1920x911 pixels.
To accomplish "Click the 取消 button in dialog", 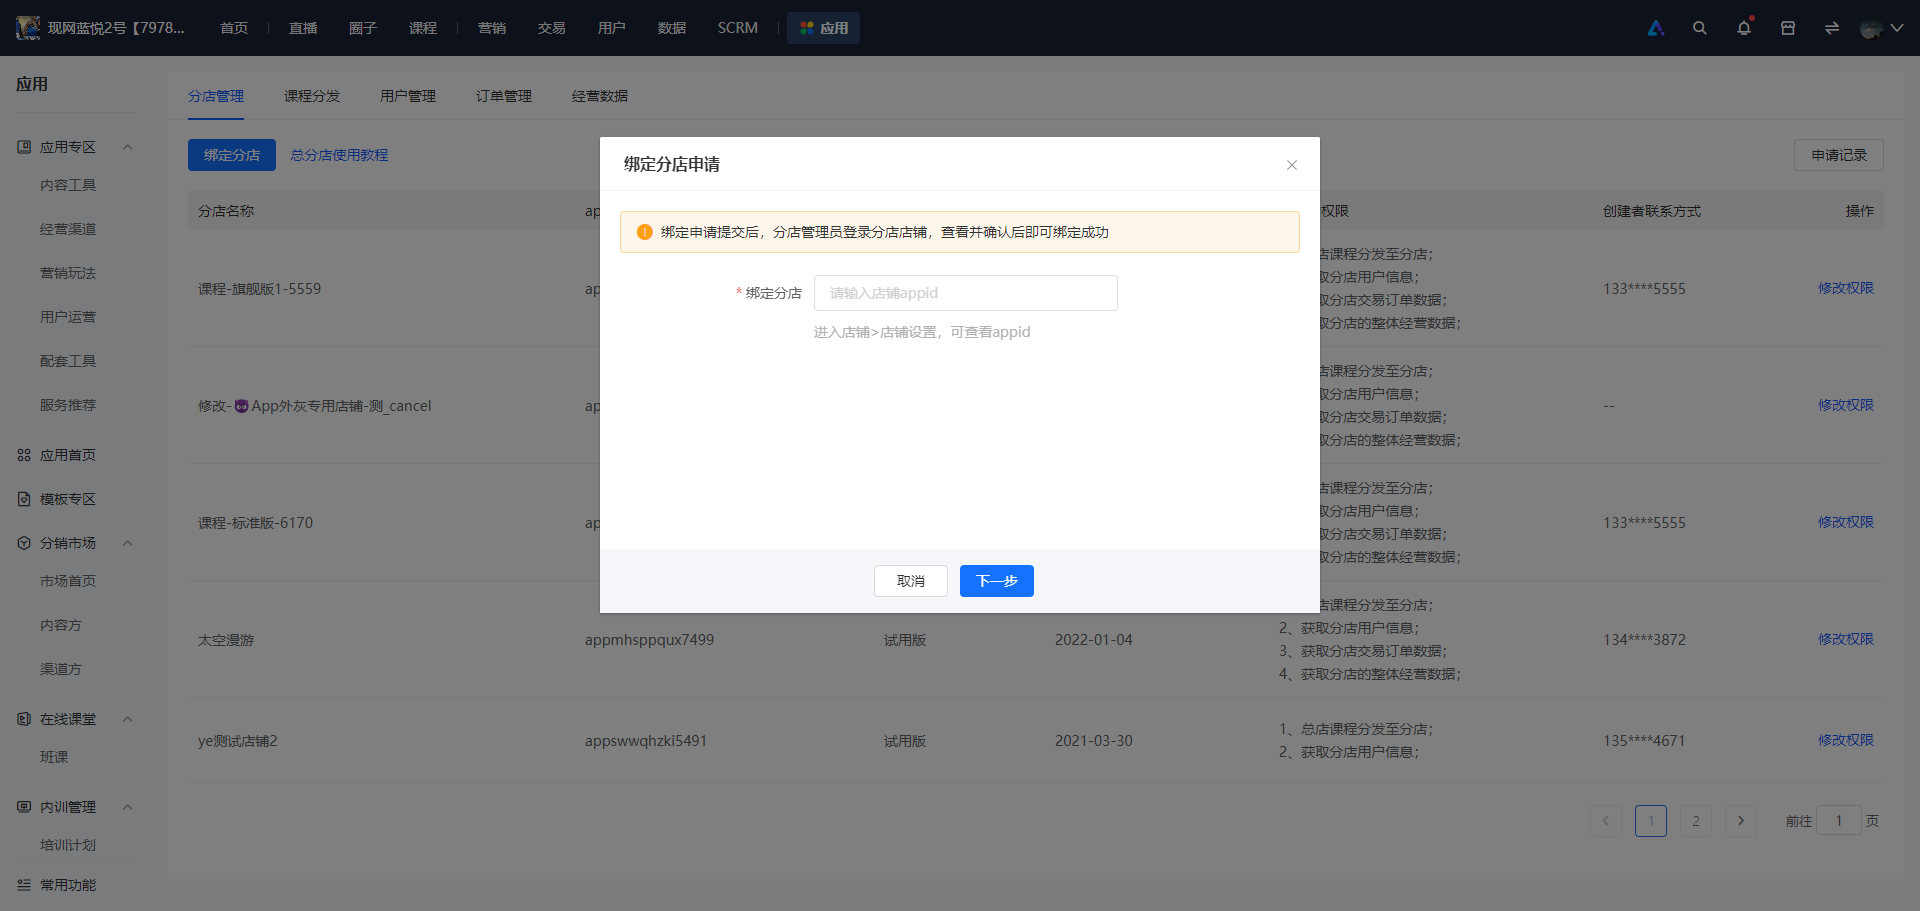I will click(911, 581).
